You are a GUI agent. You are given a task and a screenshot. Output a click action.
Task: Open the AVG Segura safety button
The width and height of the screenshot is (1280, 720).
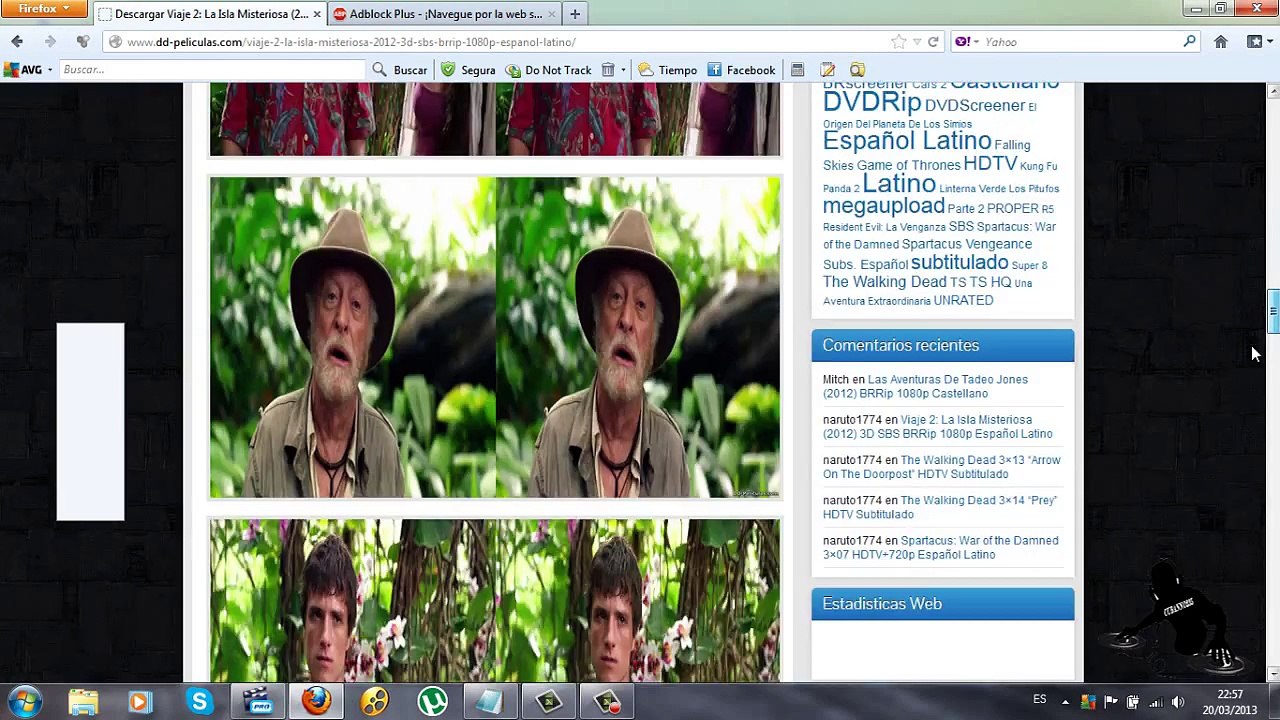click(x=468, y=70)
